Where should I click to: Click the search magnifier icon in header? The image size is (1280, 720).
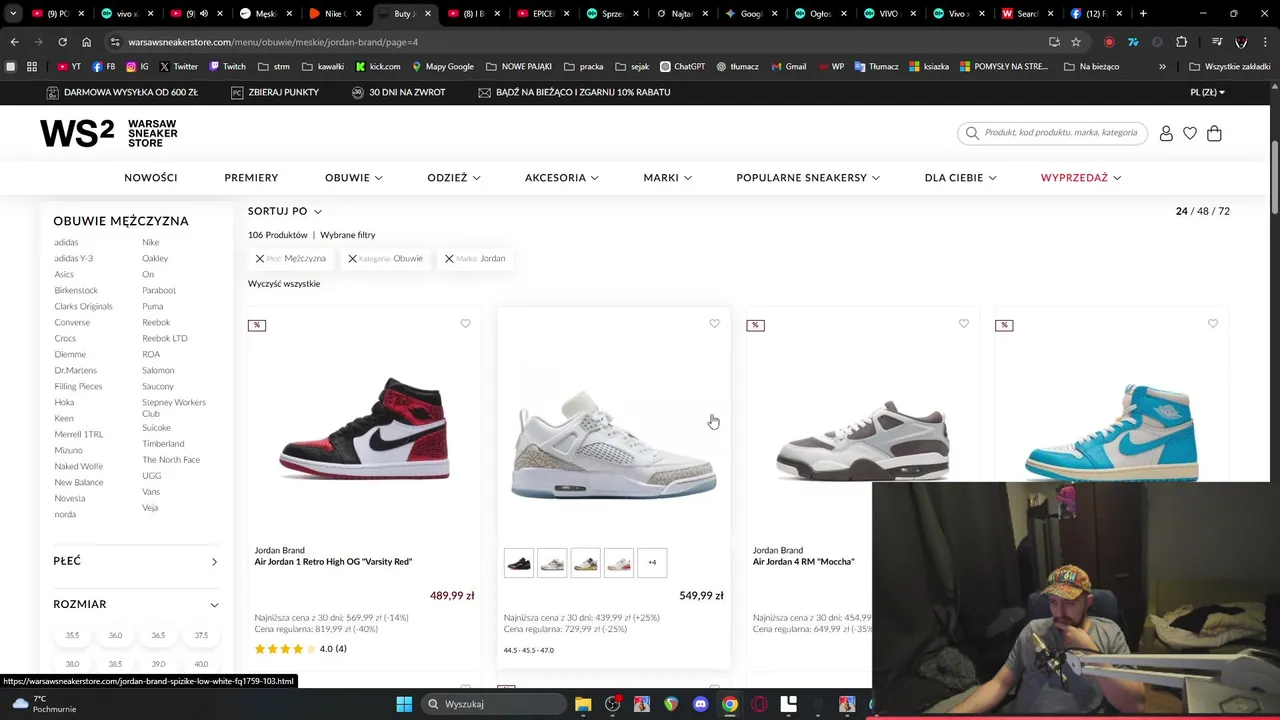(972, 133)
